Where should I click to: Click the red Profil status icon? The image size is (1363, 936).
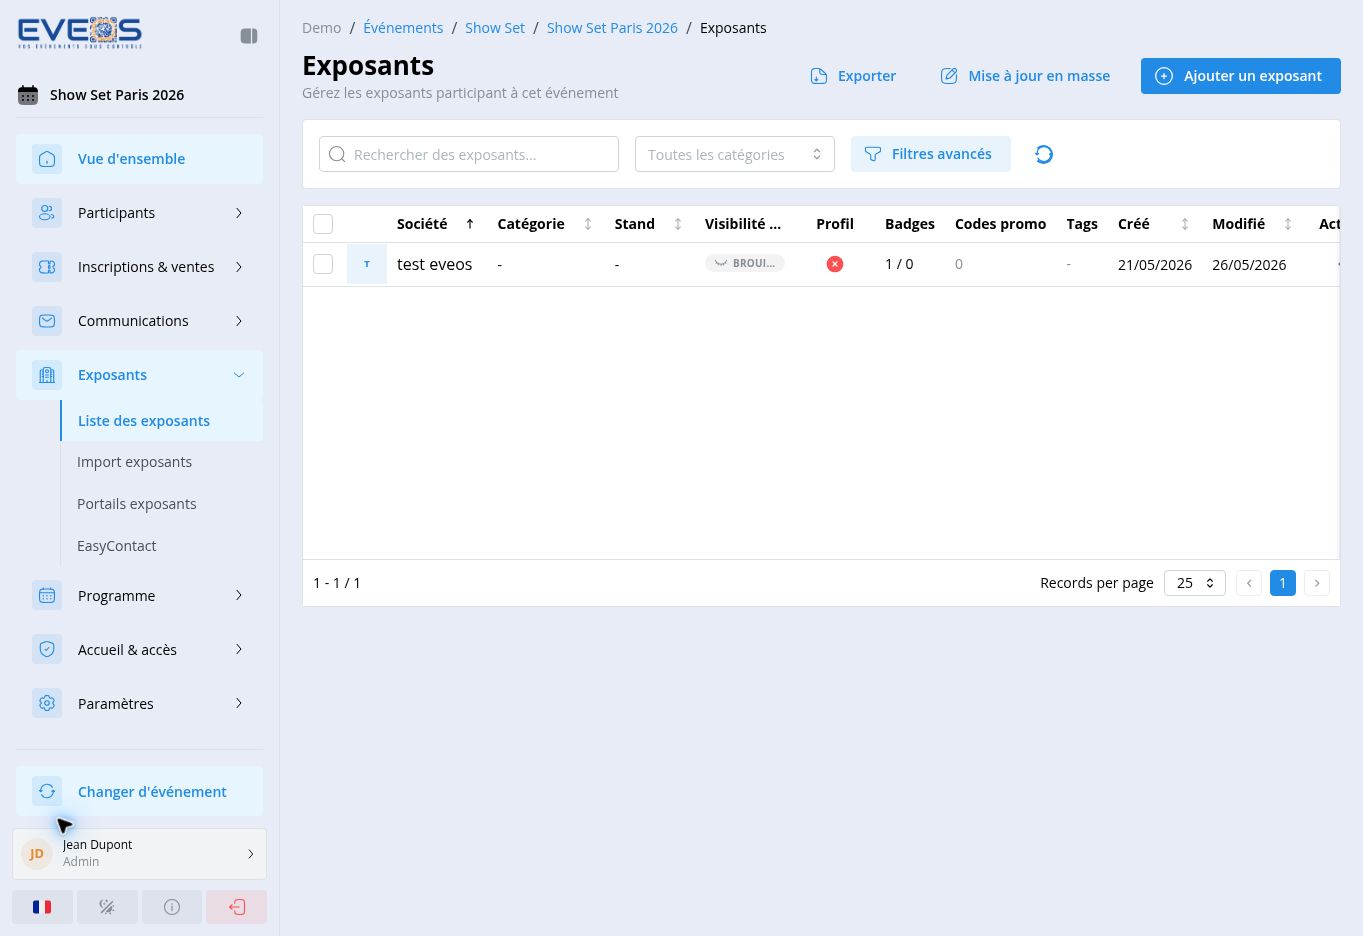pyautogui.click(x=835, y=264)
